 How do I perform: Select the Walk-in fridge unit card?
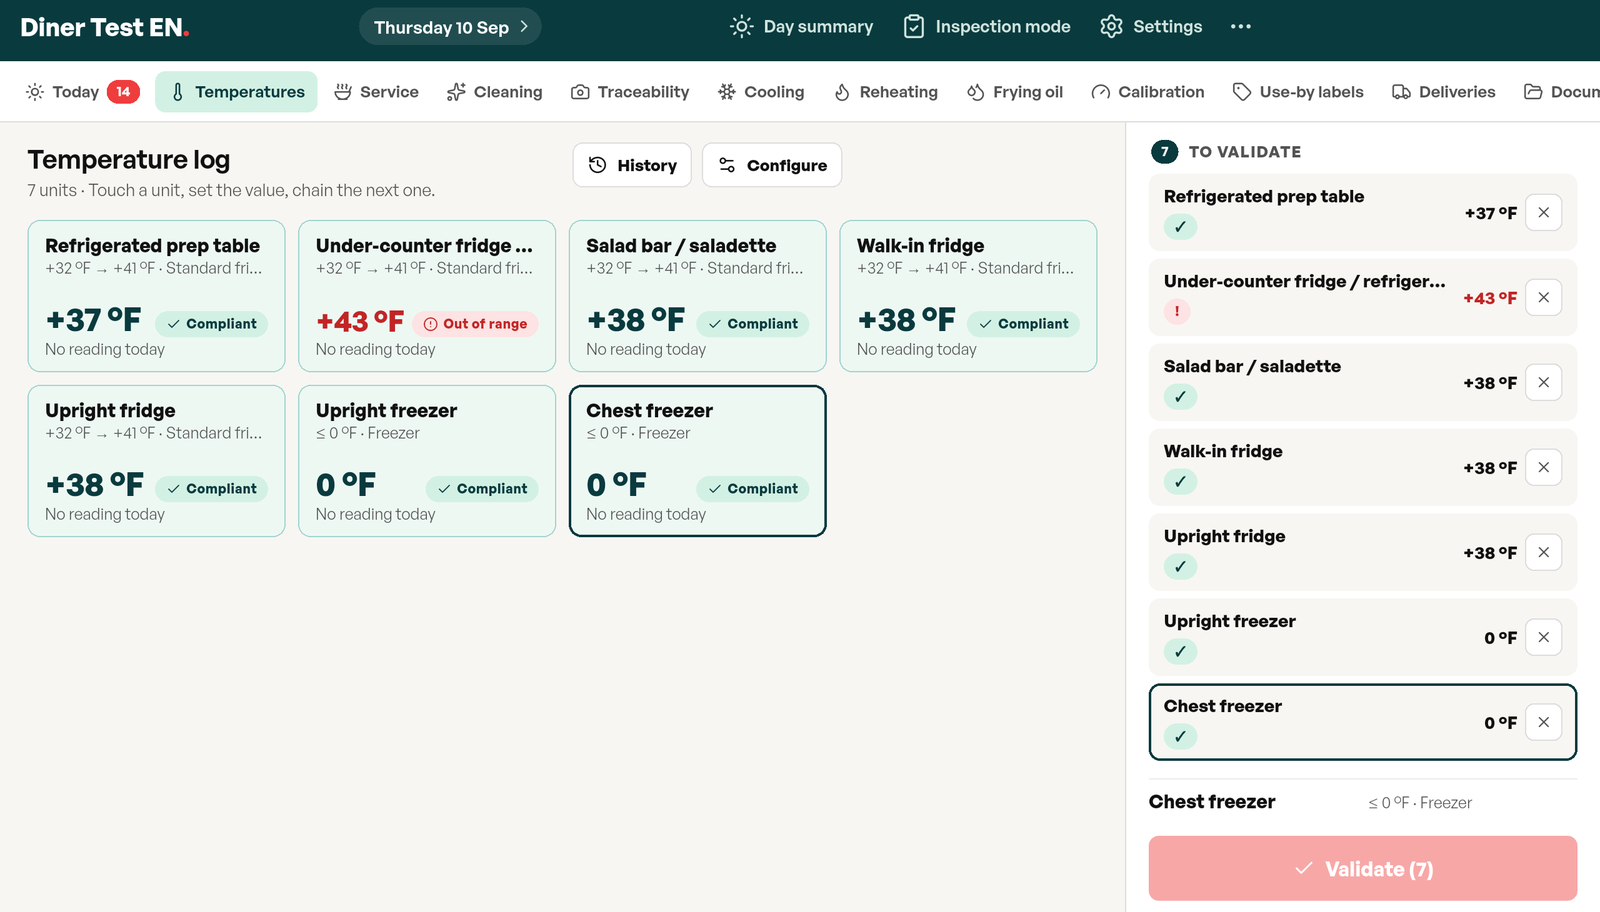[x=968, y=296]
